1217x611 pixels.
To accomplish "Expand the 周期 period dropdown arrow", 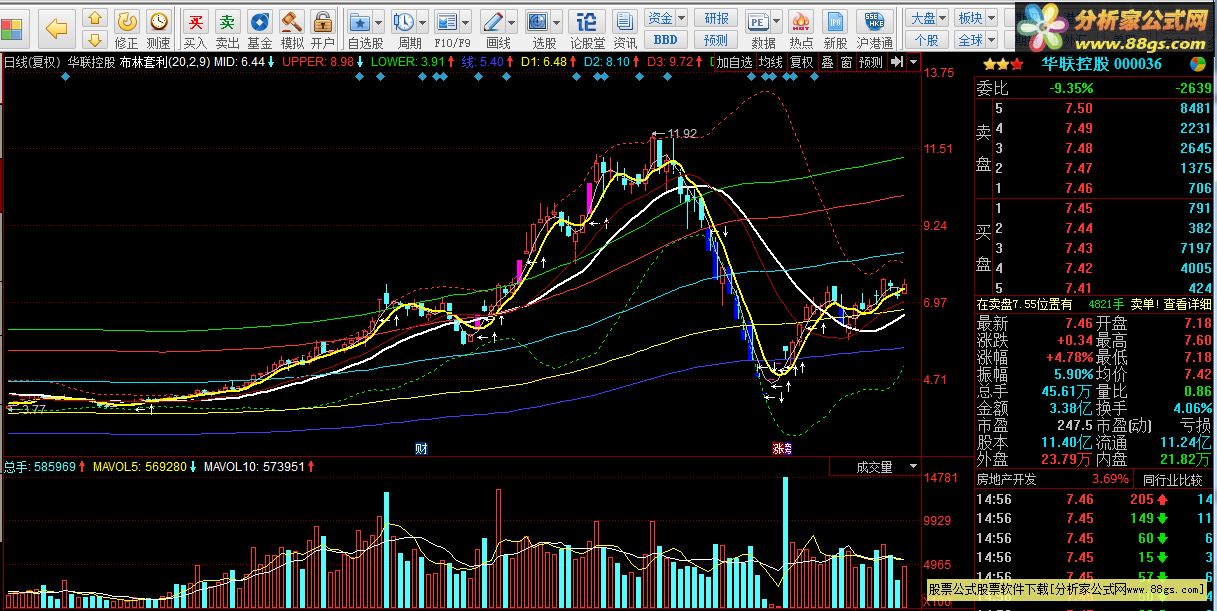I will 423,21.
